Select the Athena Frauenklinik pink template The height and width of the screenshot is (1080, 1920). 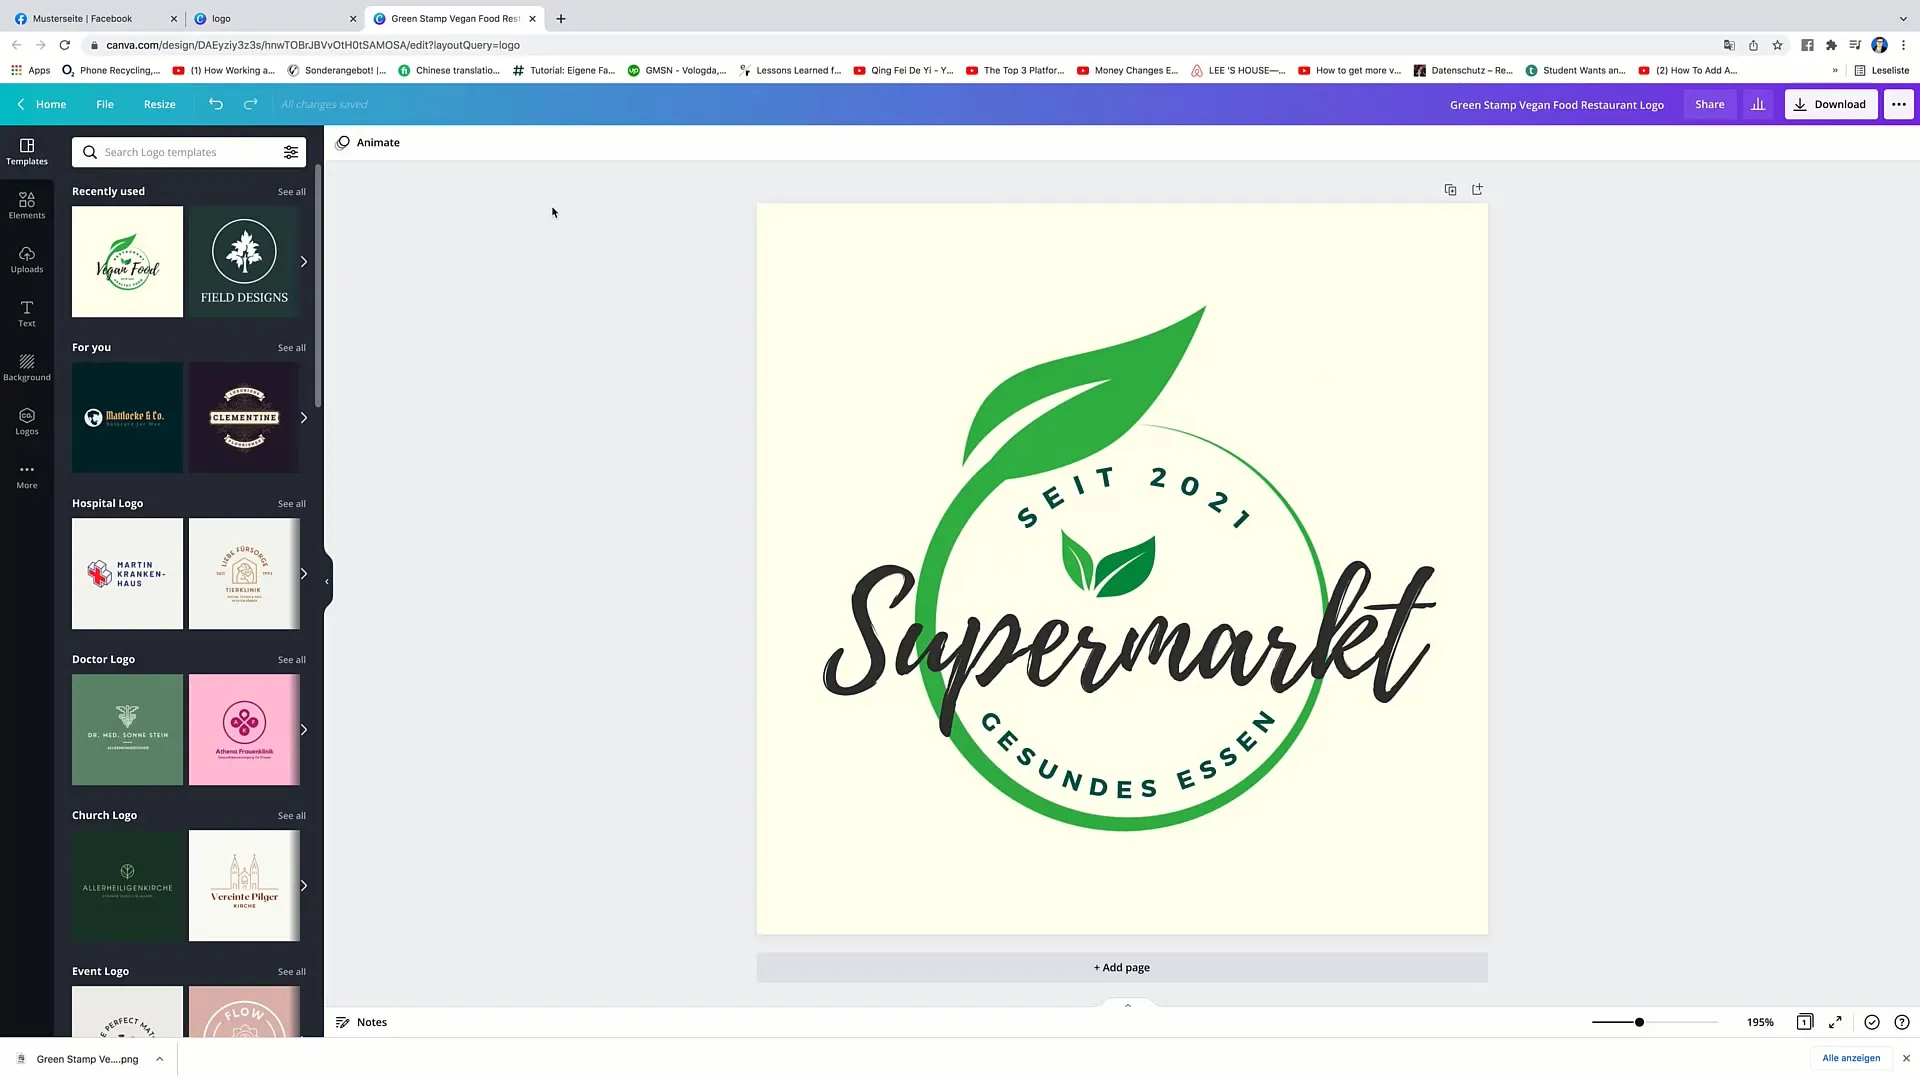(244, 730)
